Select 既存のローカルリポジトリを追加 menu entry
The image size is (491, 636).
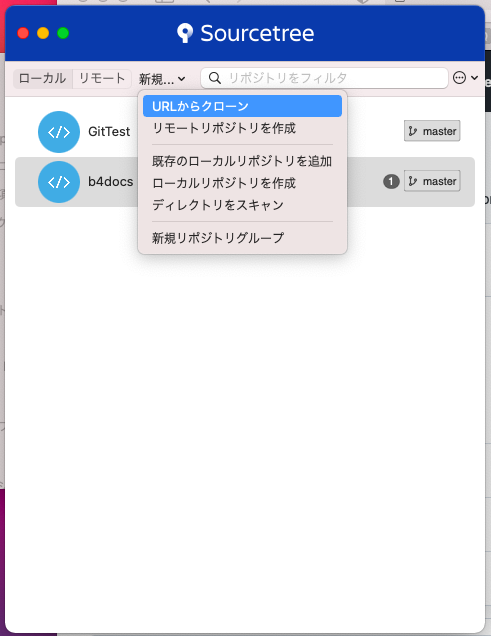pos(242,161)
